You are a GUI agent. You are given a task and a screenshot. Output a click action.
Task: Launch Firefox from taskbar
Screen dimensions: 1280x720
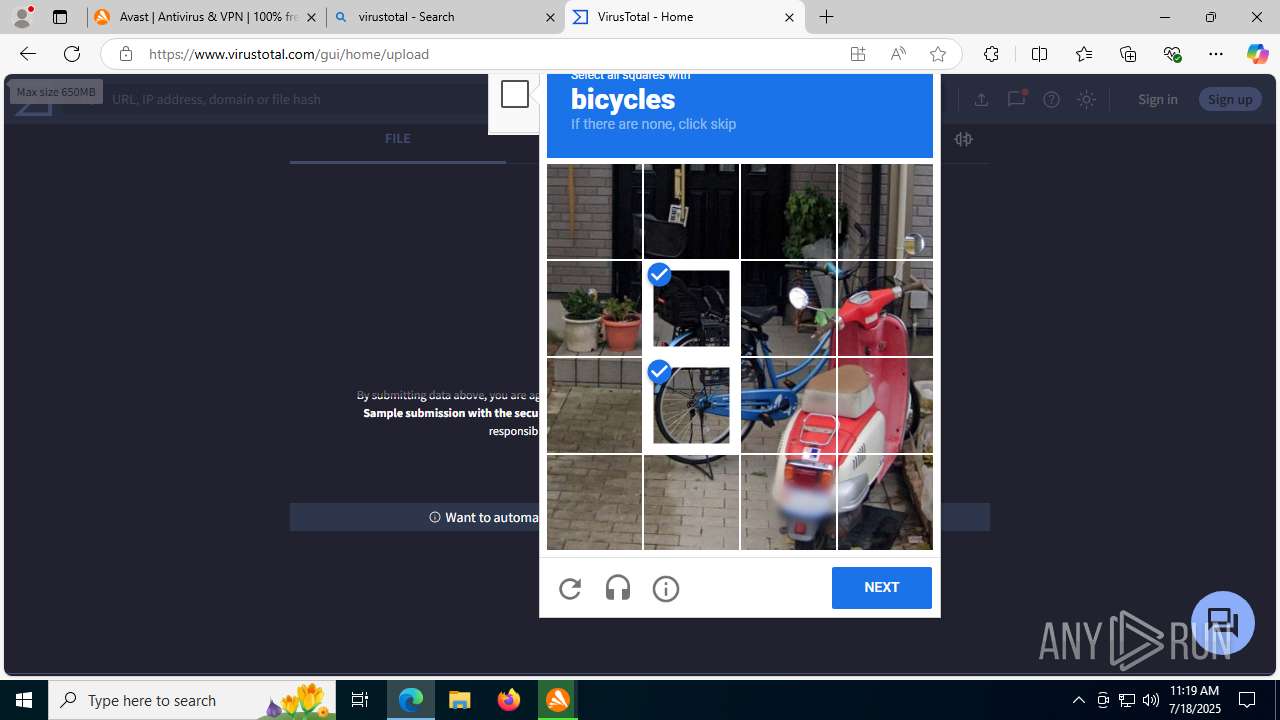[x=509, y=700]
